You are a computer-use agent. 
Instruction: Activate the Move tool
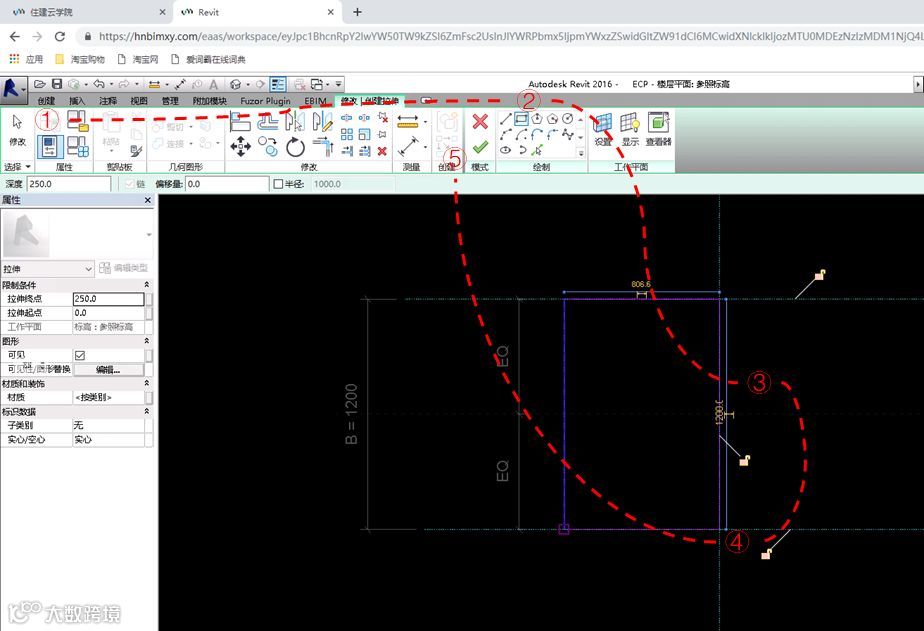[240, 146]
